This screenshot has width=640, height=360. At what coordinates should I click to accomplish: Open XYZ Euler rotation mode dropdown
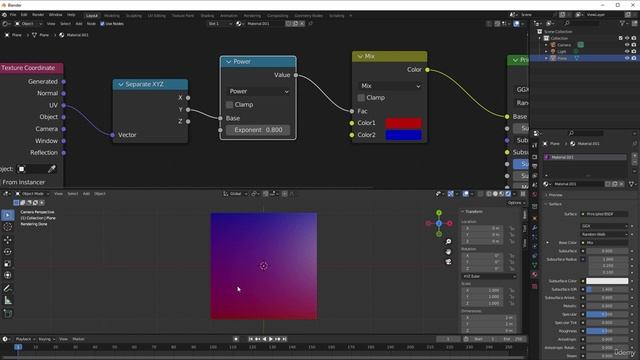coord(489,277)
